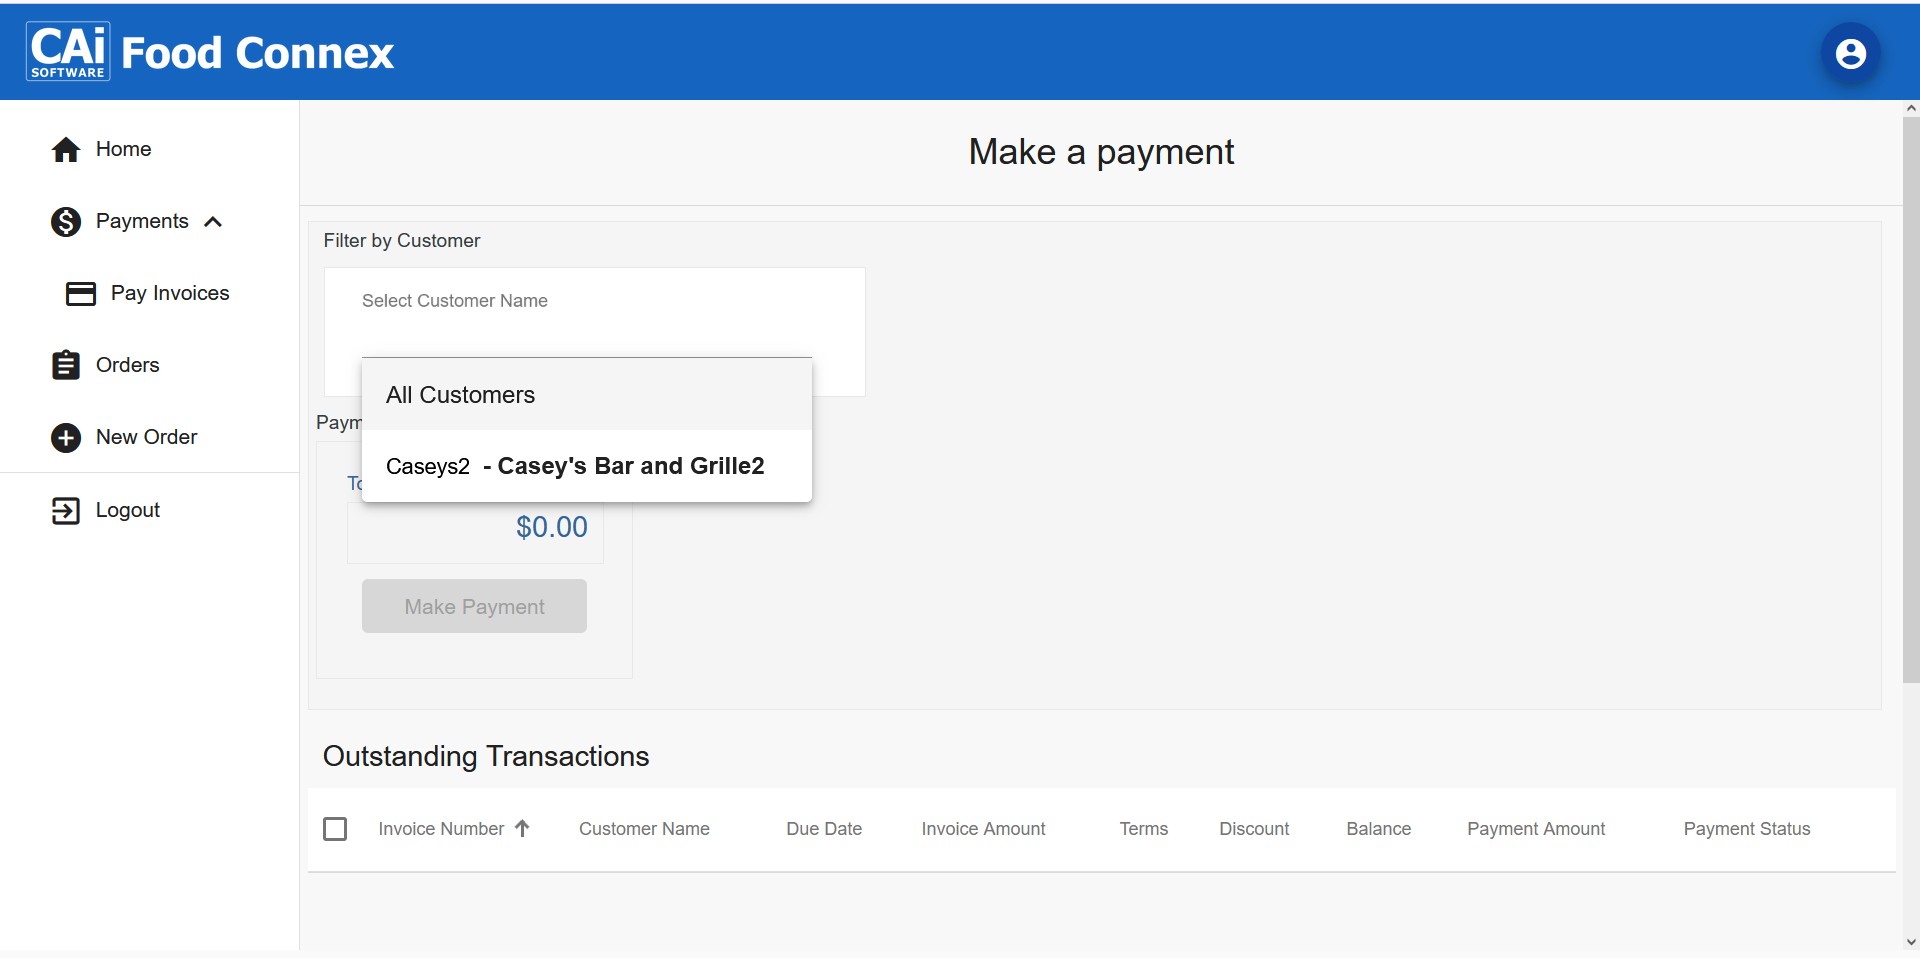Check the select-all invoices checkbox
This screenshot has height=958, width=1920.
coord(335,829)
